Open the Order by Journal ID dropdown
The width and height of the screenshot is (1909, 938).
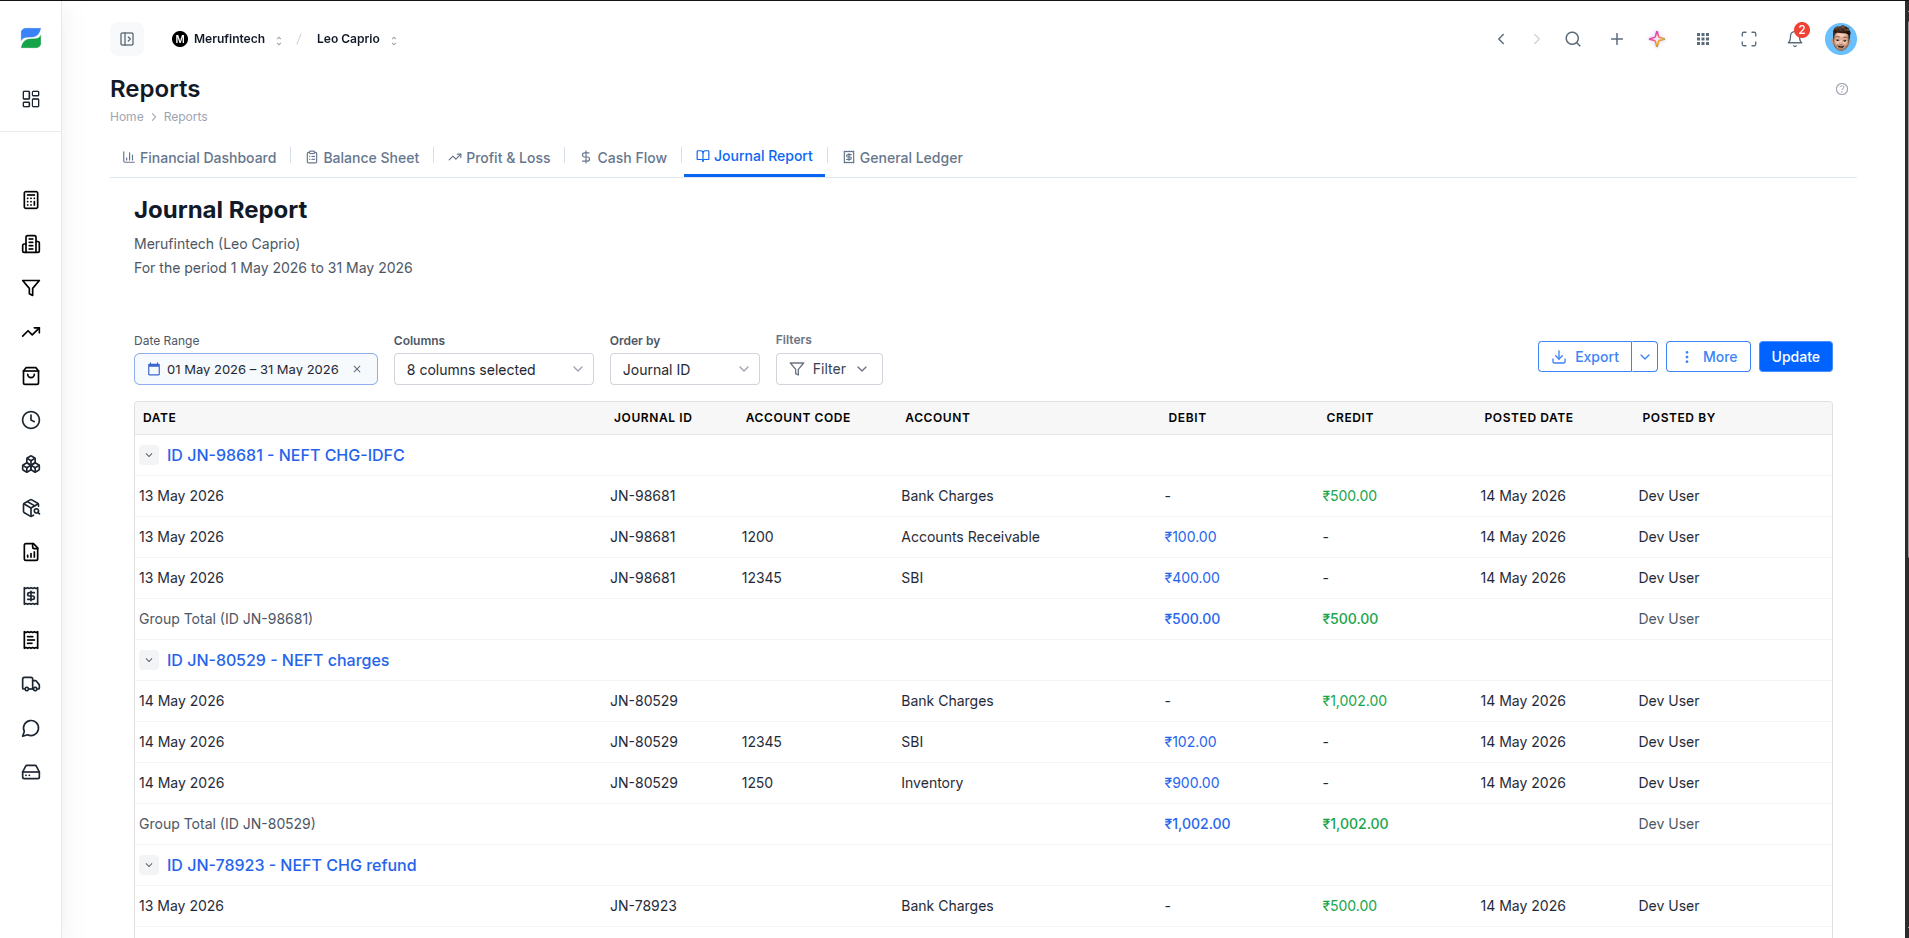pyautogui.click(x=685, y=369)
